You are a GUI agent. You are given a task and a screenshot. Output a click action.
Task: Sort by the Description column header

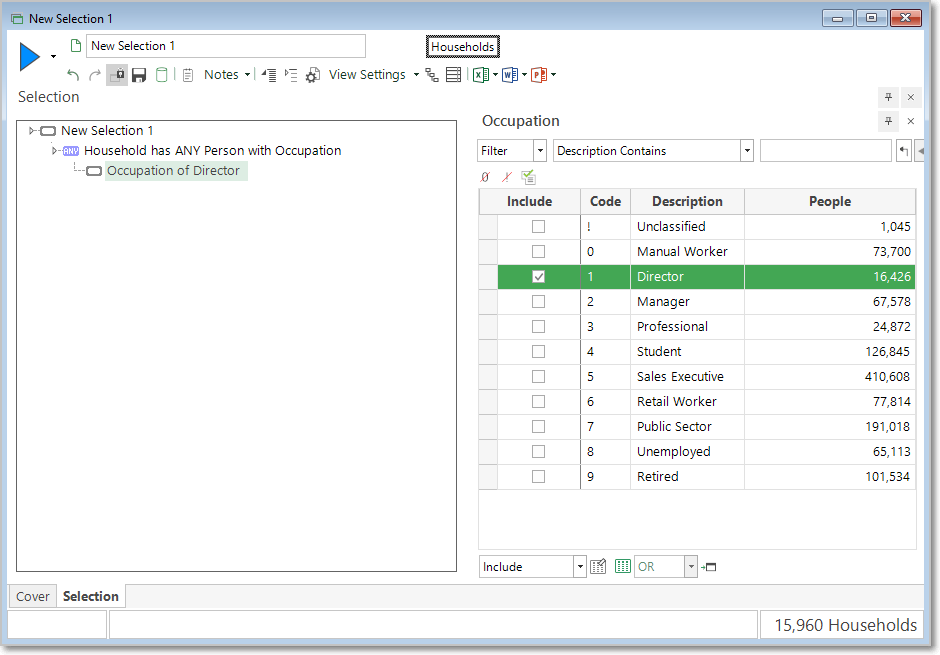pos(687,201)
